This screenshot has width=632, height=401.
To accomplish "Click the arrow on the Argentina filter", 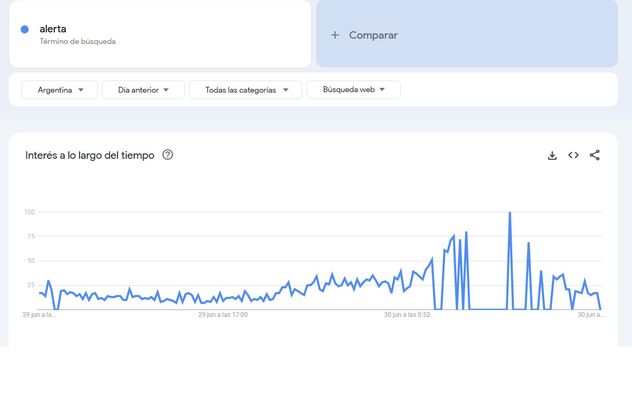I will click(81, 90).
